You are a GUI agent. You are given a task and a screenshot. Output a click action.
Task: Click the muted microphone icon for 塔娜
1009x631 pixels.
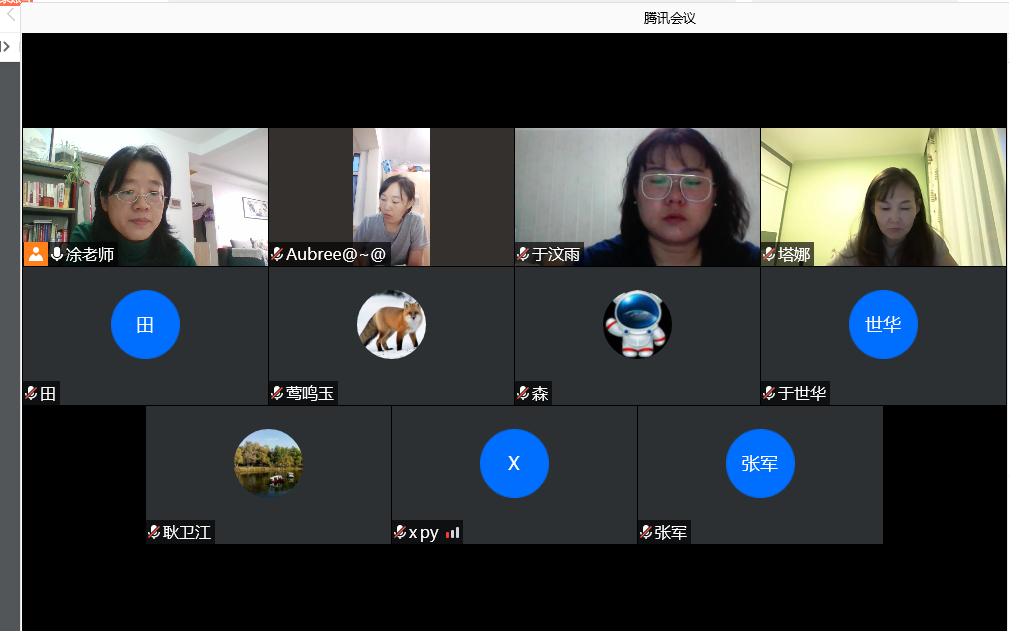point(769,254)
